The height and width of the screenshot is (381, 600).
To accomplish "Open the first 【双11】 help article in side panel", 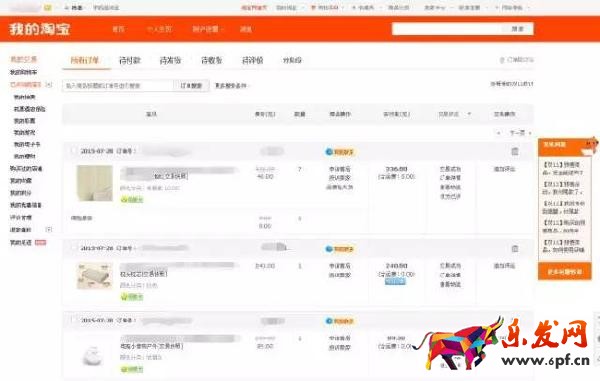I will 562,168.
